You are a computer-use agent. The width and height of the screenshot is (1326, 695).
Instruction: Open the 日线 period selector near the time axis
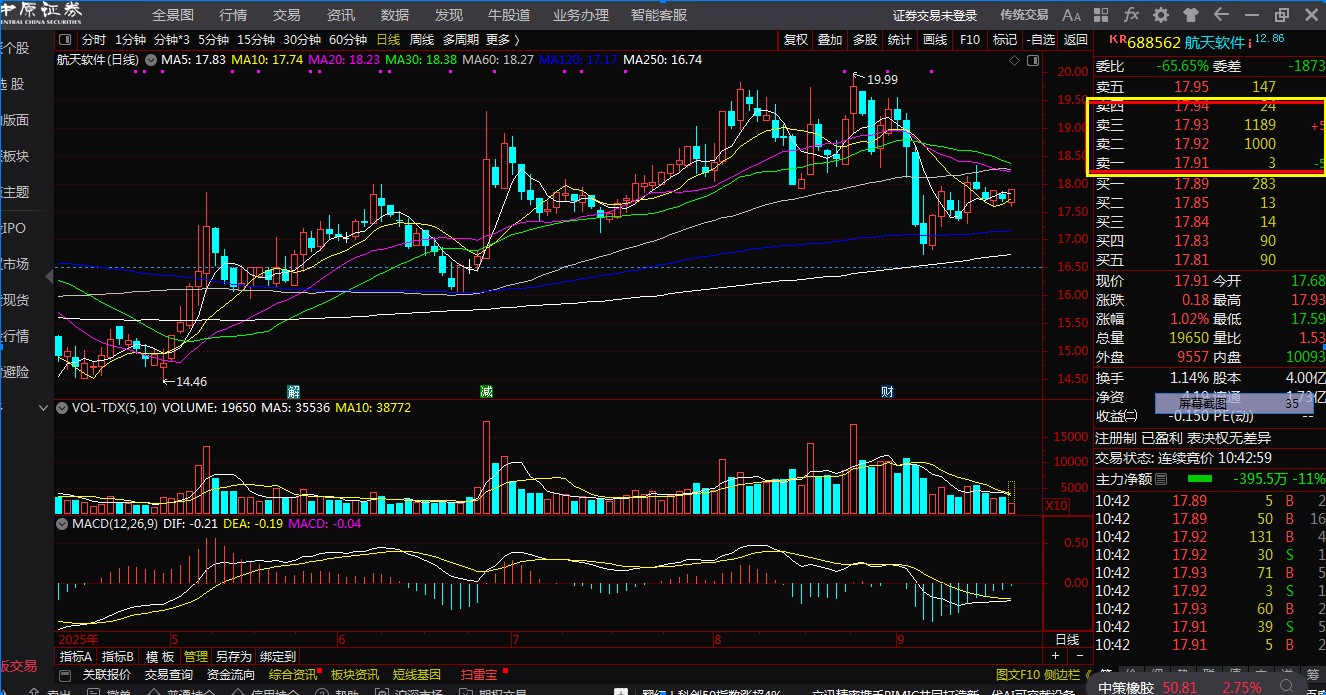pyautogui.click(x=1067, y=640)
